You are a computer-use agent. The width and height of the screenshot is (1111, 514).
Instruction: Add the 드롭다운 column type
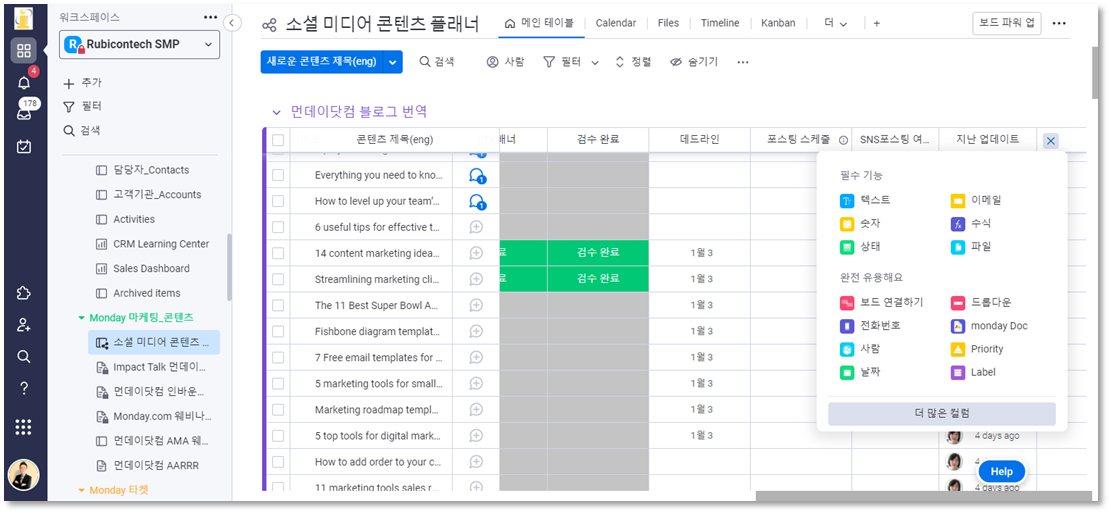coord(981,303)
